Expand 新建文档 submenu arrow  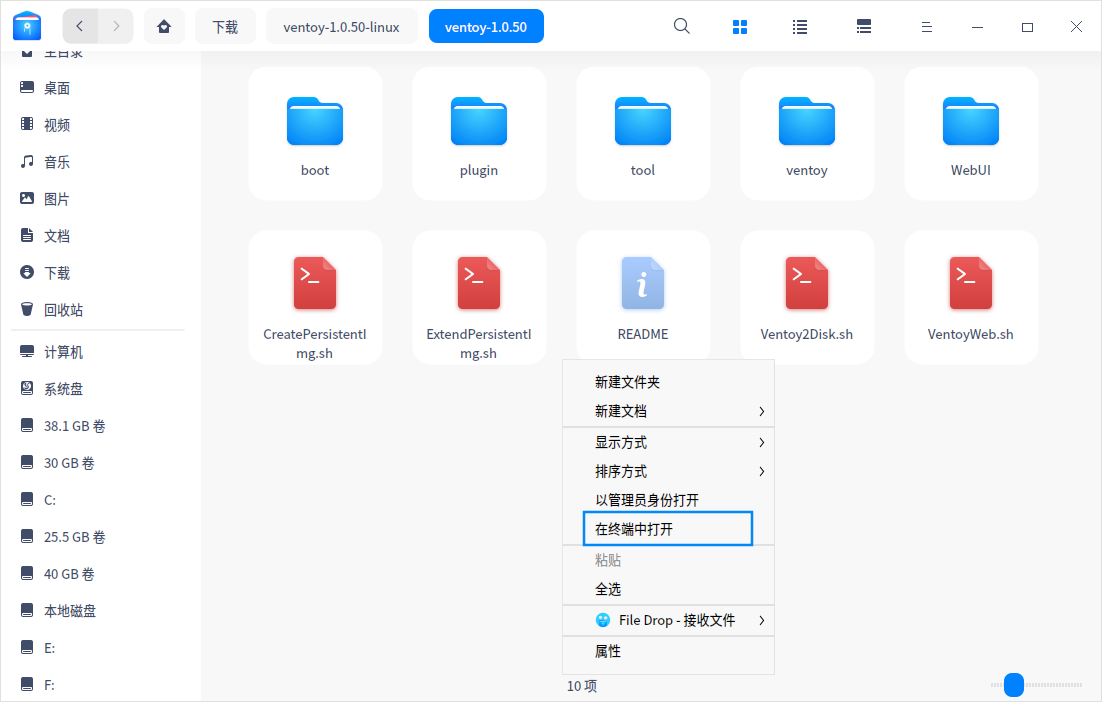[x=761, y=411]
